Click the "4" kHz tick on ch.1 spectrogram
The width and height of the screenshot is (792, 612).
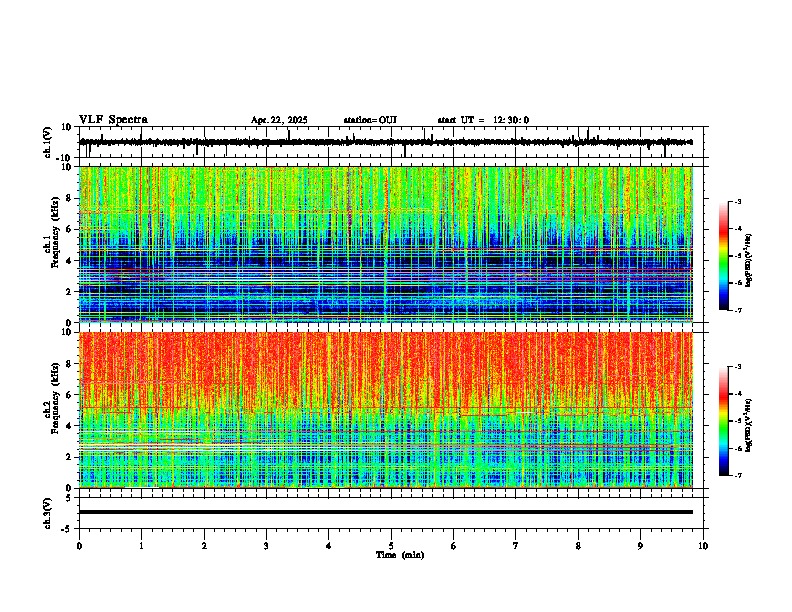click(69, 261)
